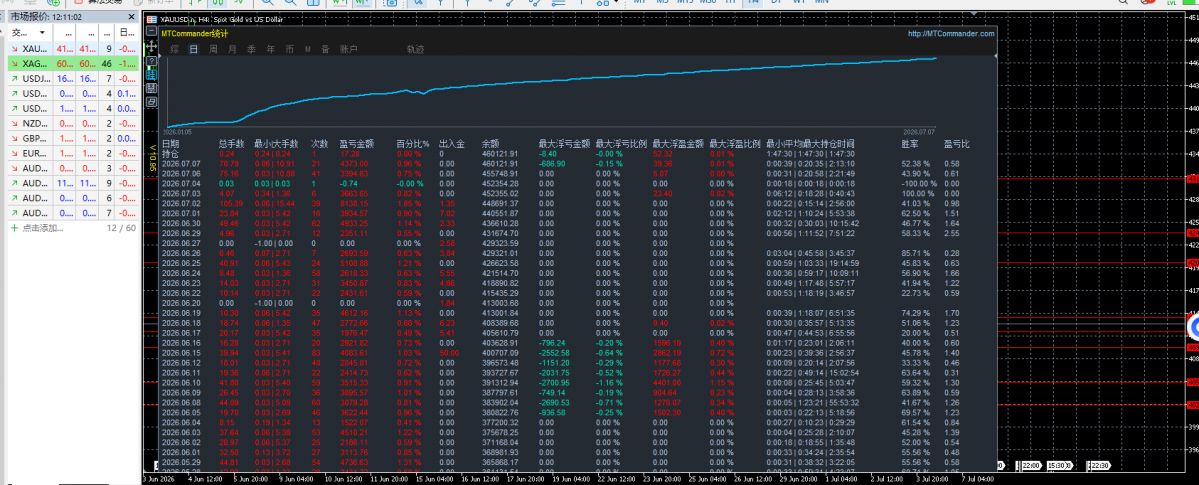This screenshot has height=485, width=1199.
Task: Open the 轨迹 trajectory tab
Action: point(415,49)
